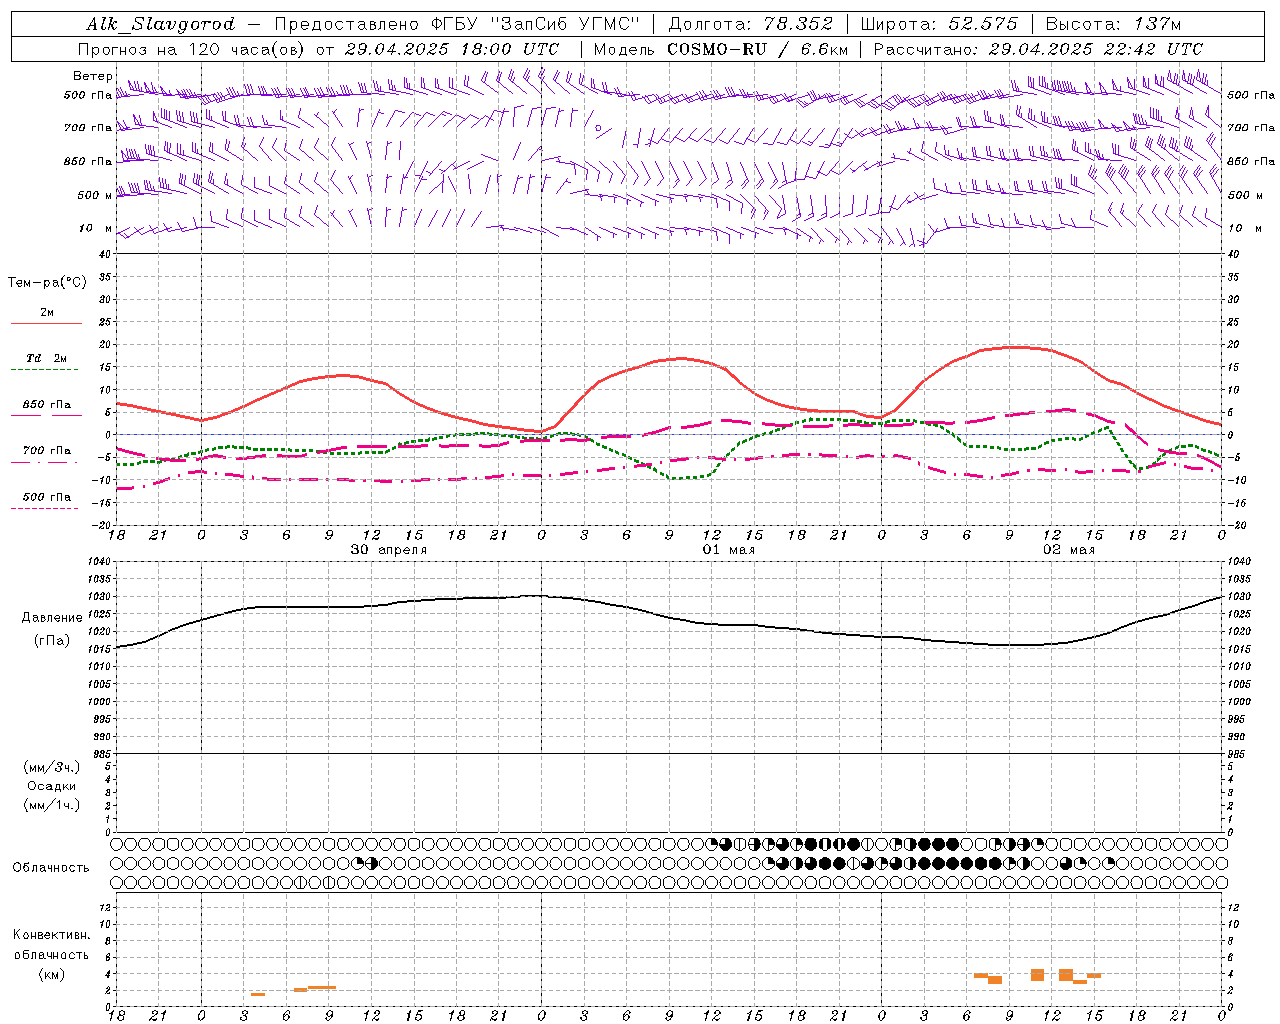Click the earliest orange convective bar on 30 апреля
Viewport: 1280px width, 1024px height.
pyautogui.click(x=258, y=994)
